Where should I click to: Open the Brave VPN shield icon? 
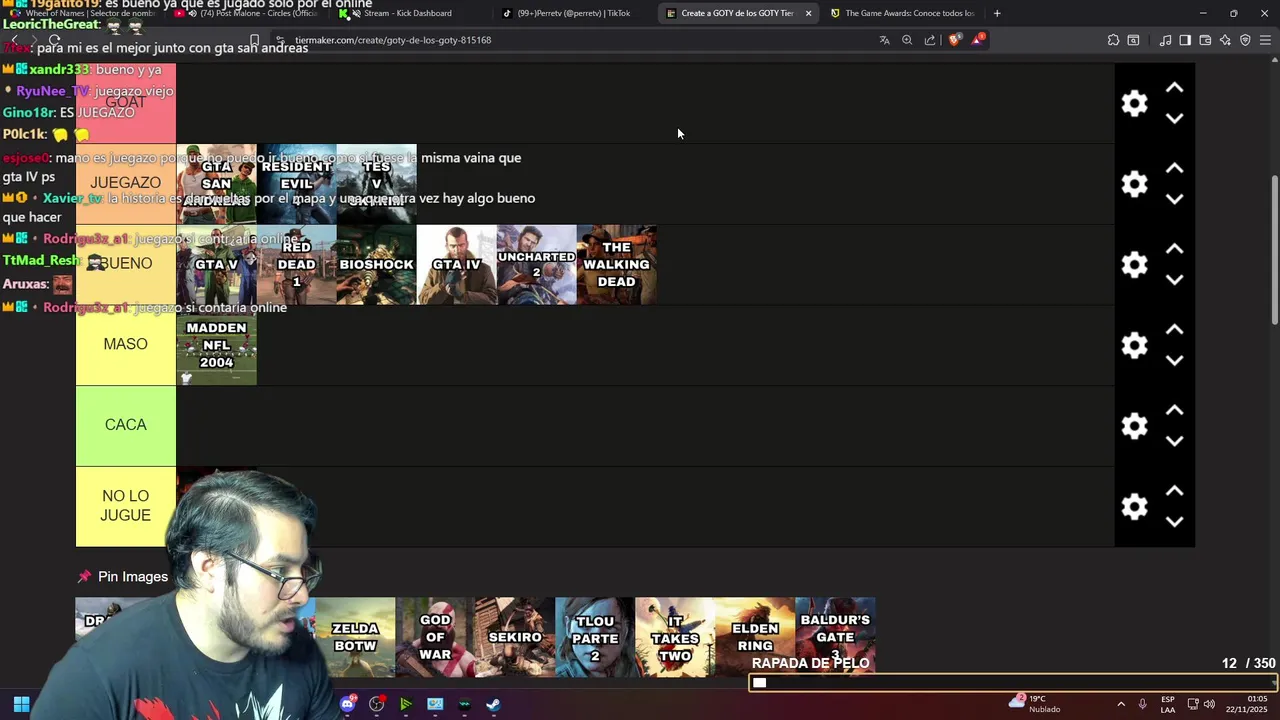point(1245,40)
